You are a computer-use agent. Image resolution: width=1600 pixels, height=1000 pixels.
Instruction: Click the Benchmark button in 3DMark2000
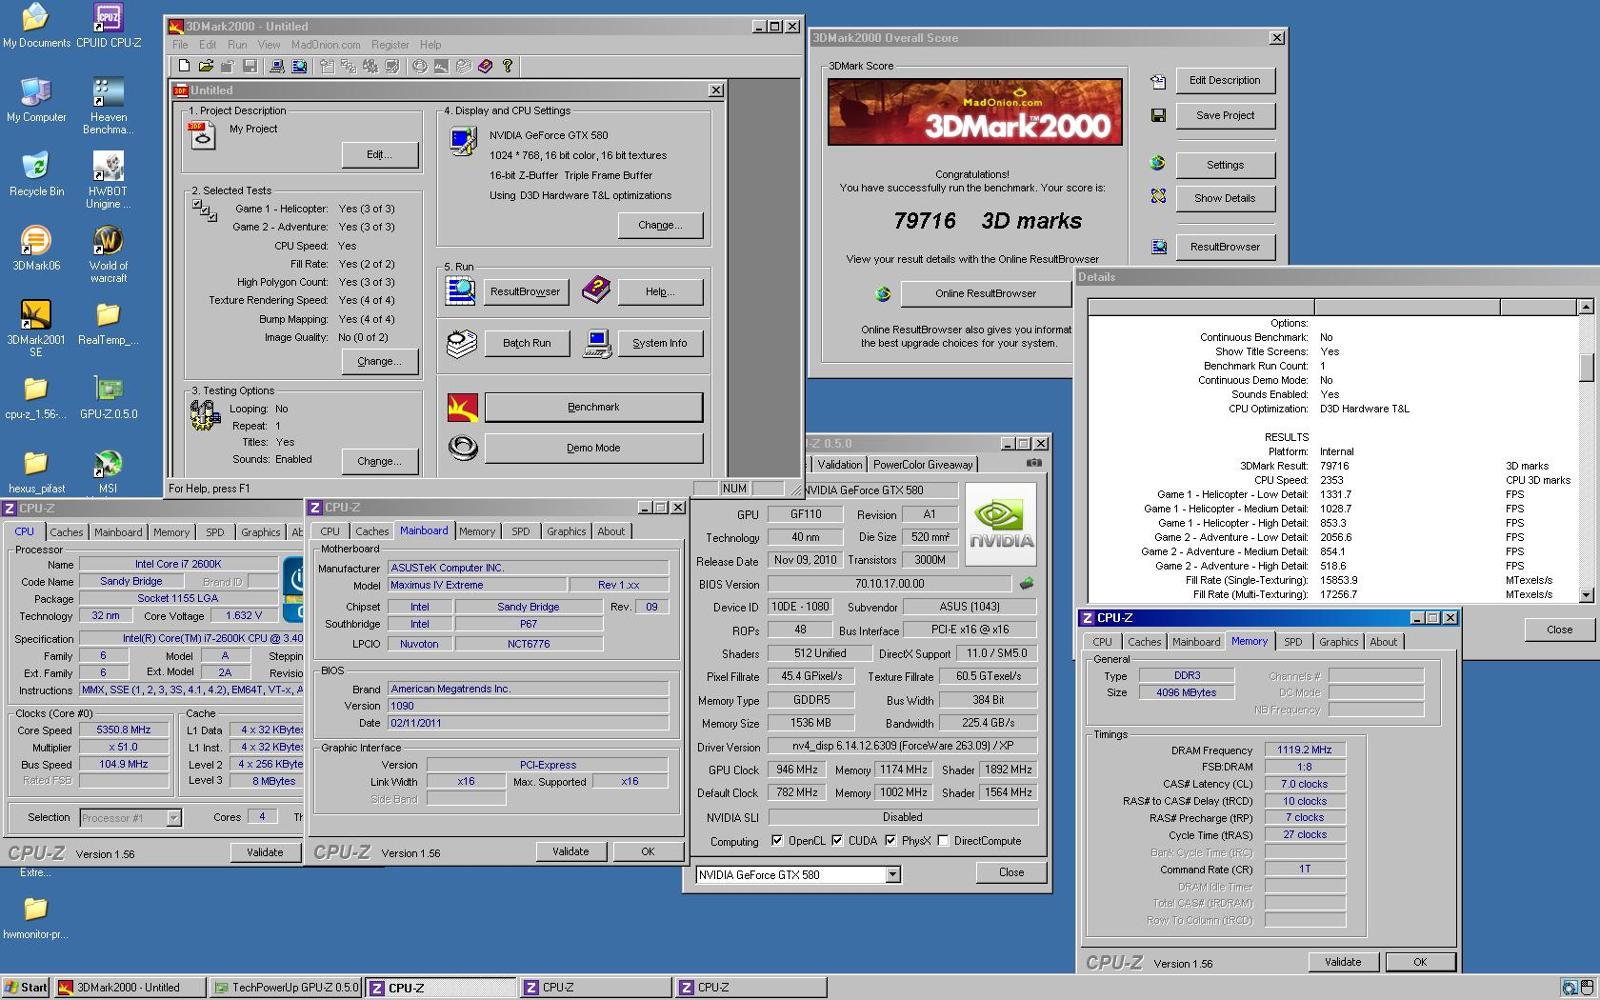pos(594,407)
